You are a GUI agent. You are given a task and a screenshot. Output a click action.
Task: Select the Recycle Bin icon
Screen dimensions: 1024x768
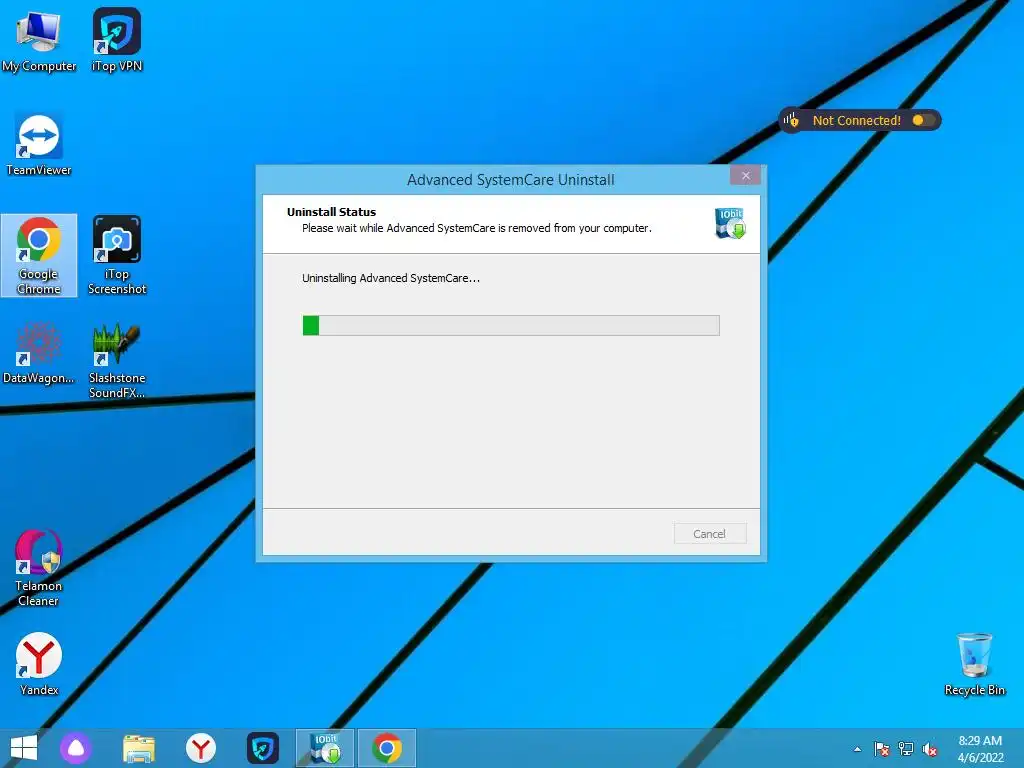(974, 664)
